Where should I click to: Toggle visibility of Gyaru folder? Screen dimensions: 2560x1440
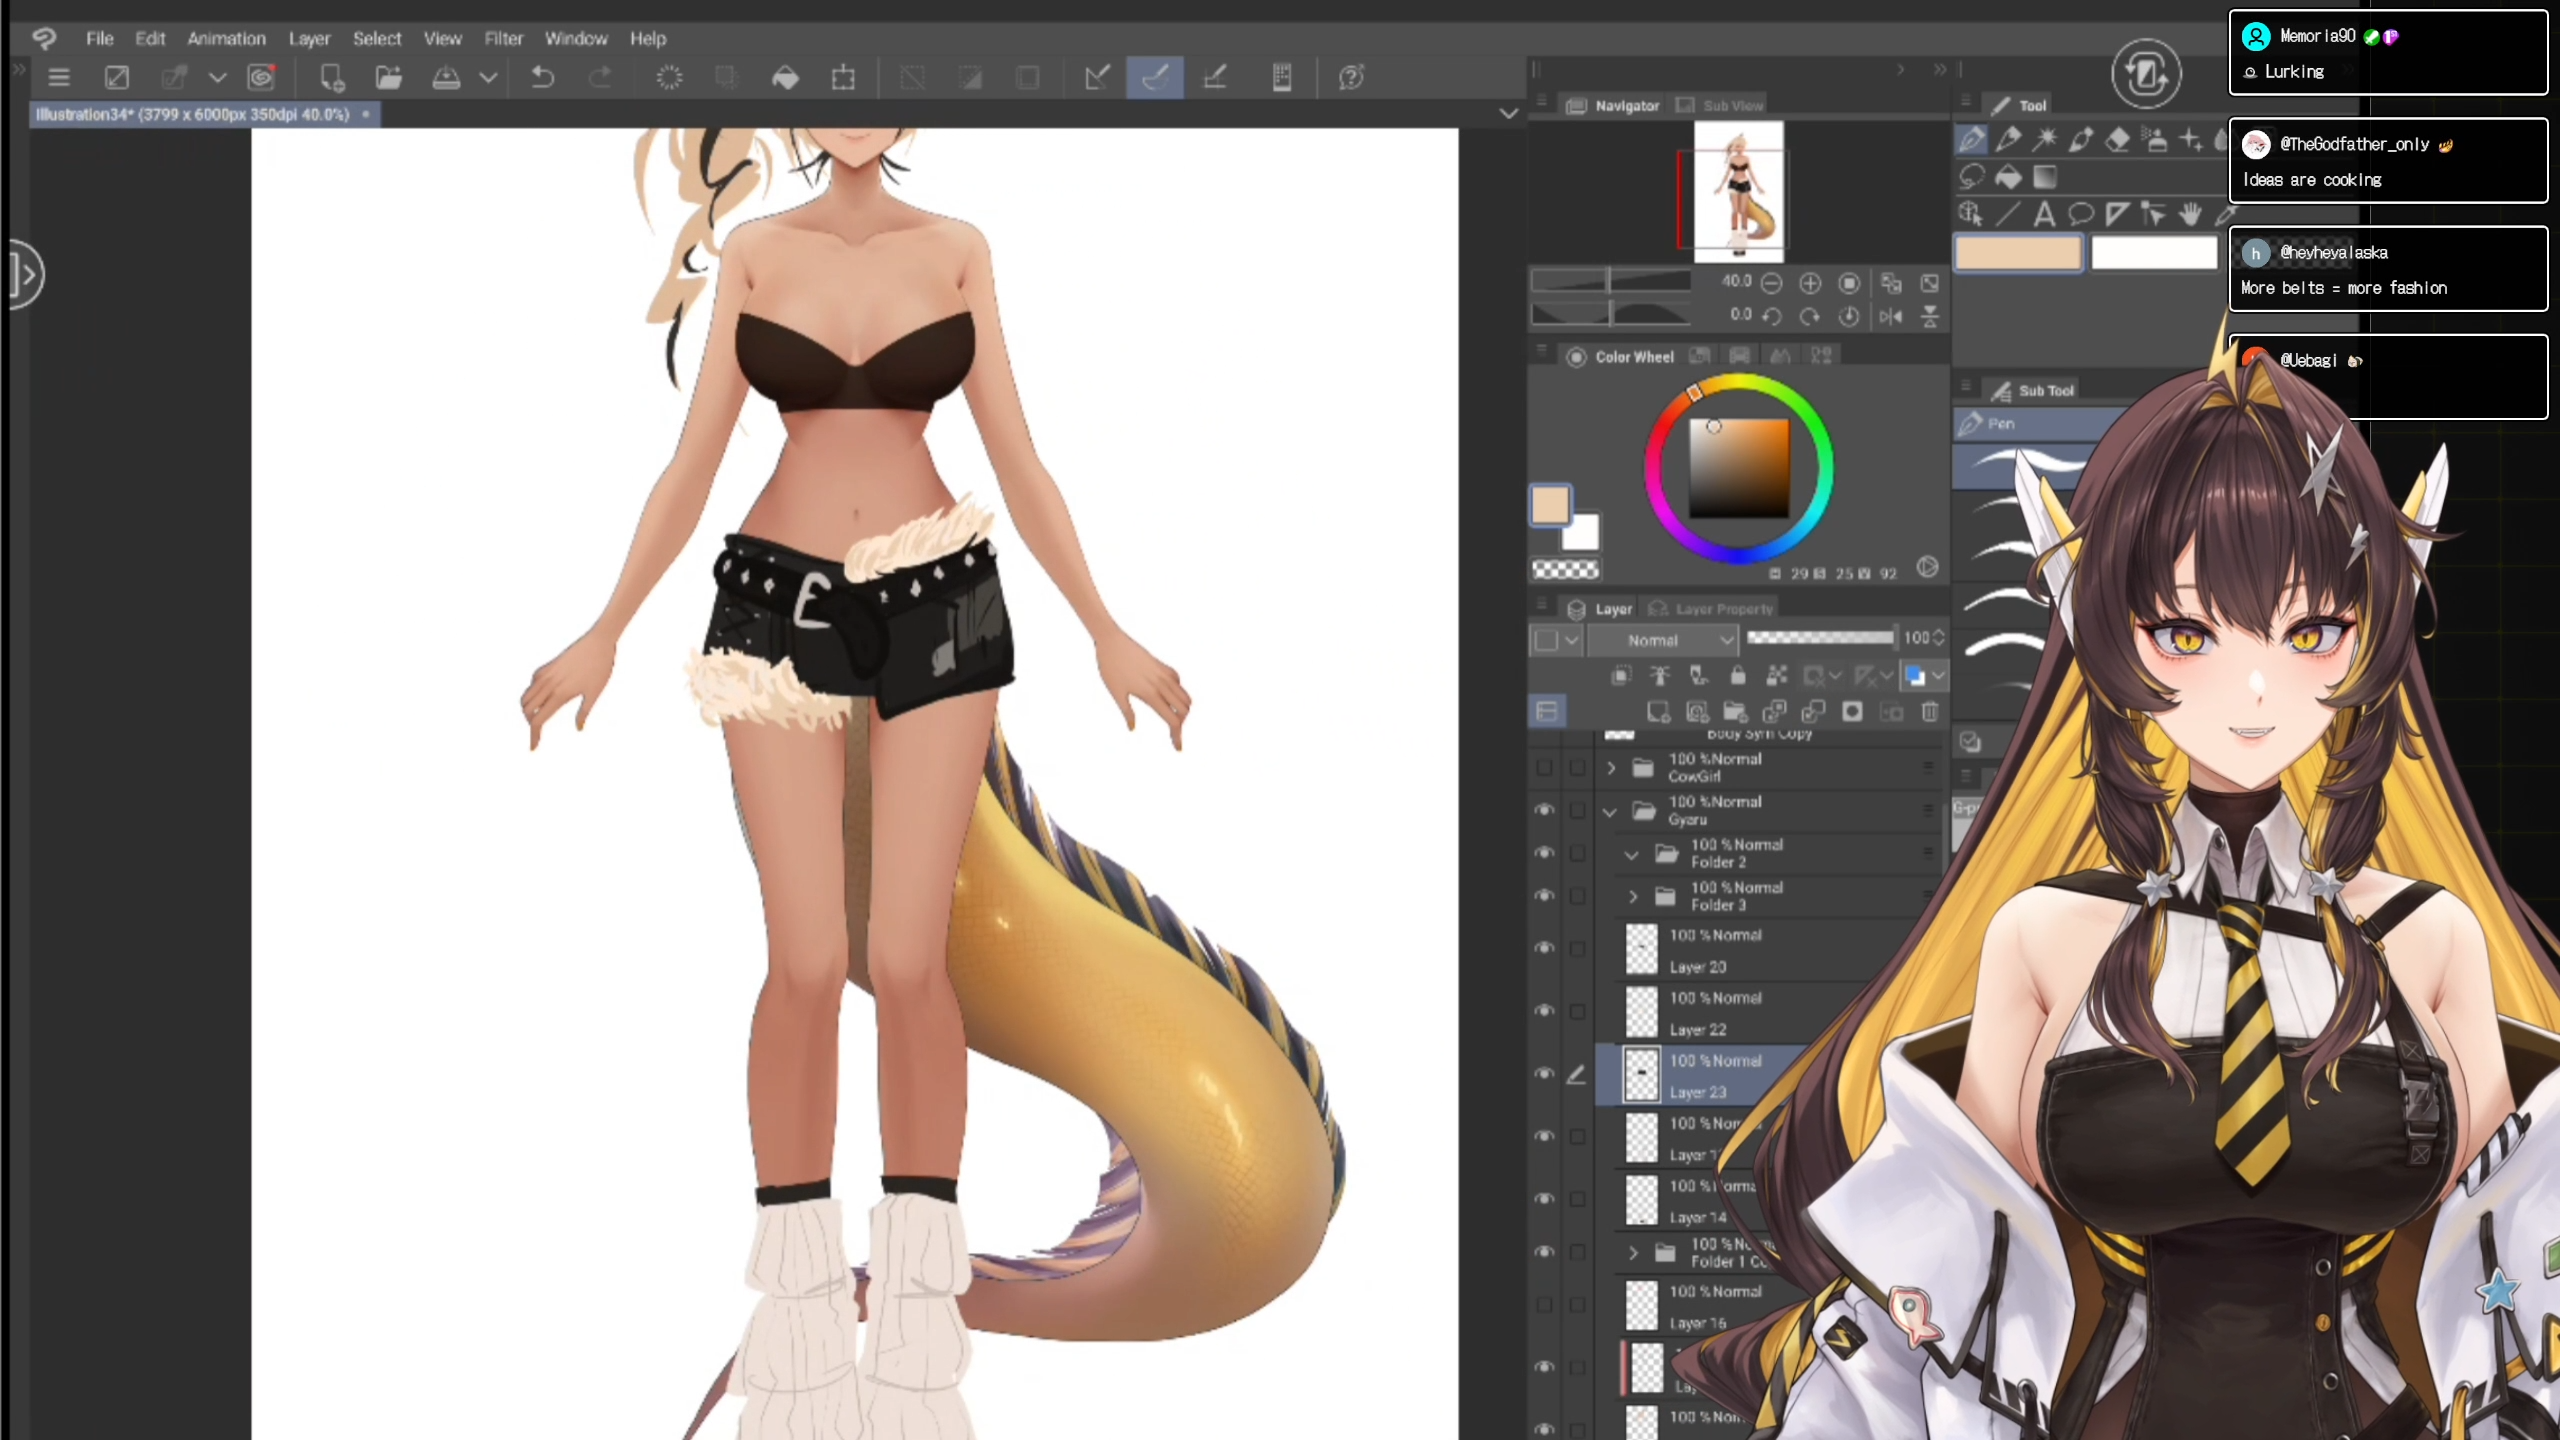coord(1544,810)
